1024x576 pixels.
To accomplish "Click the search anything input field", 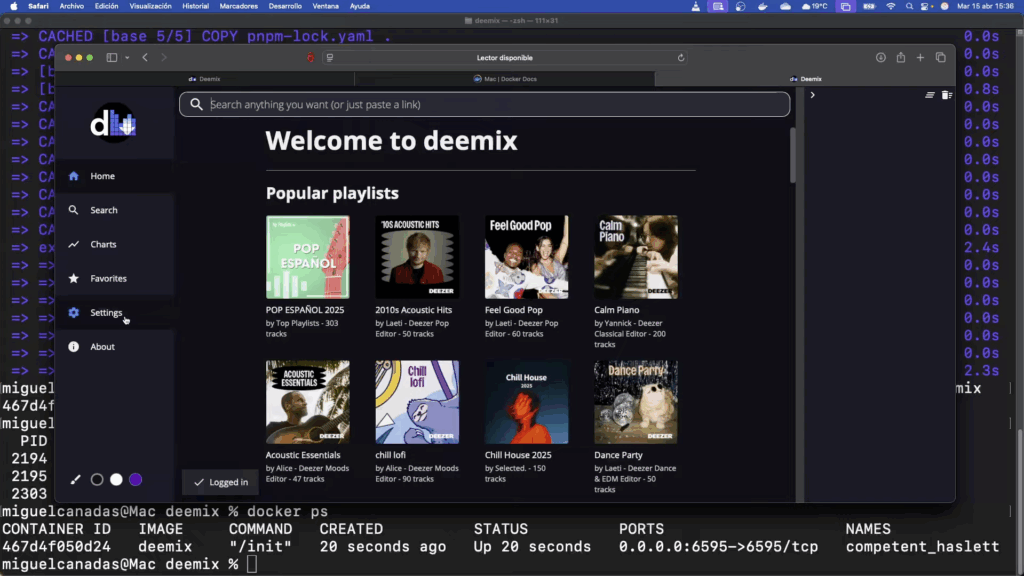I will (x=485, y=104).
